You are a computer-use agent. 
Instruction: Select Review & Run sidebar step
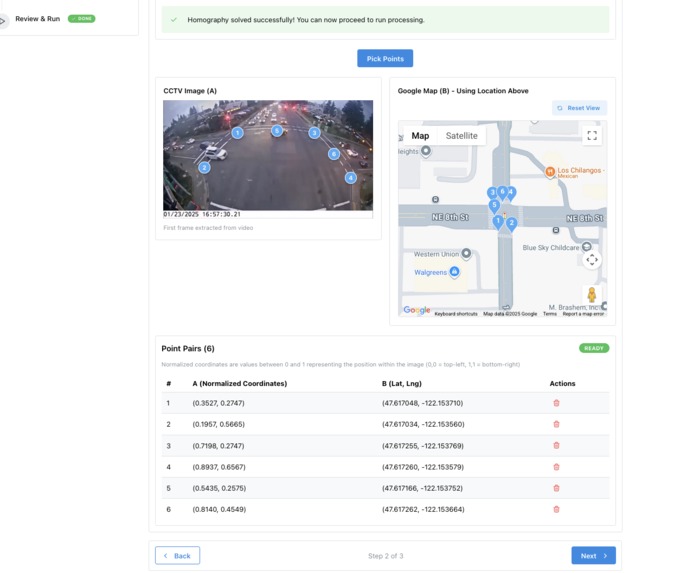[x=38, y=19]
